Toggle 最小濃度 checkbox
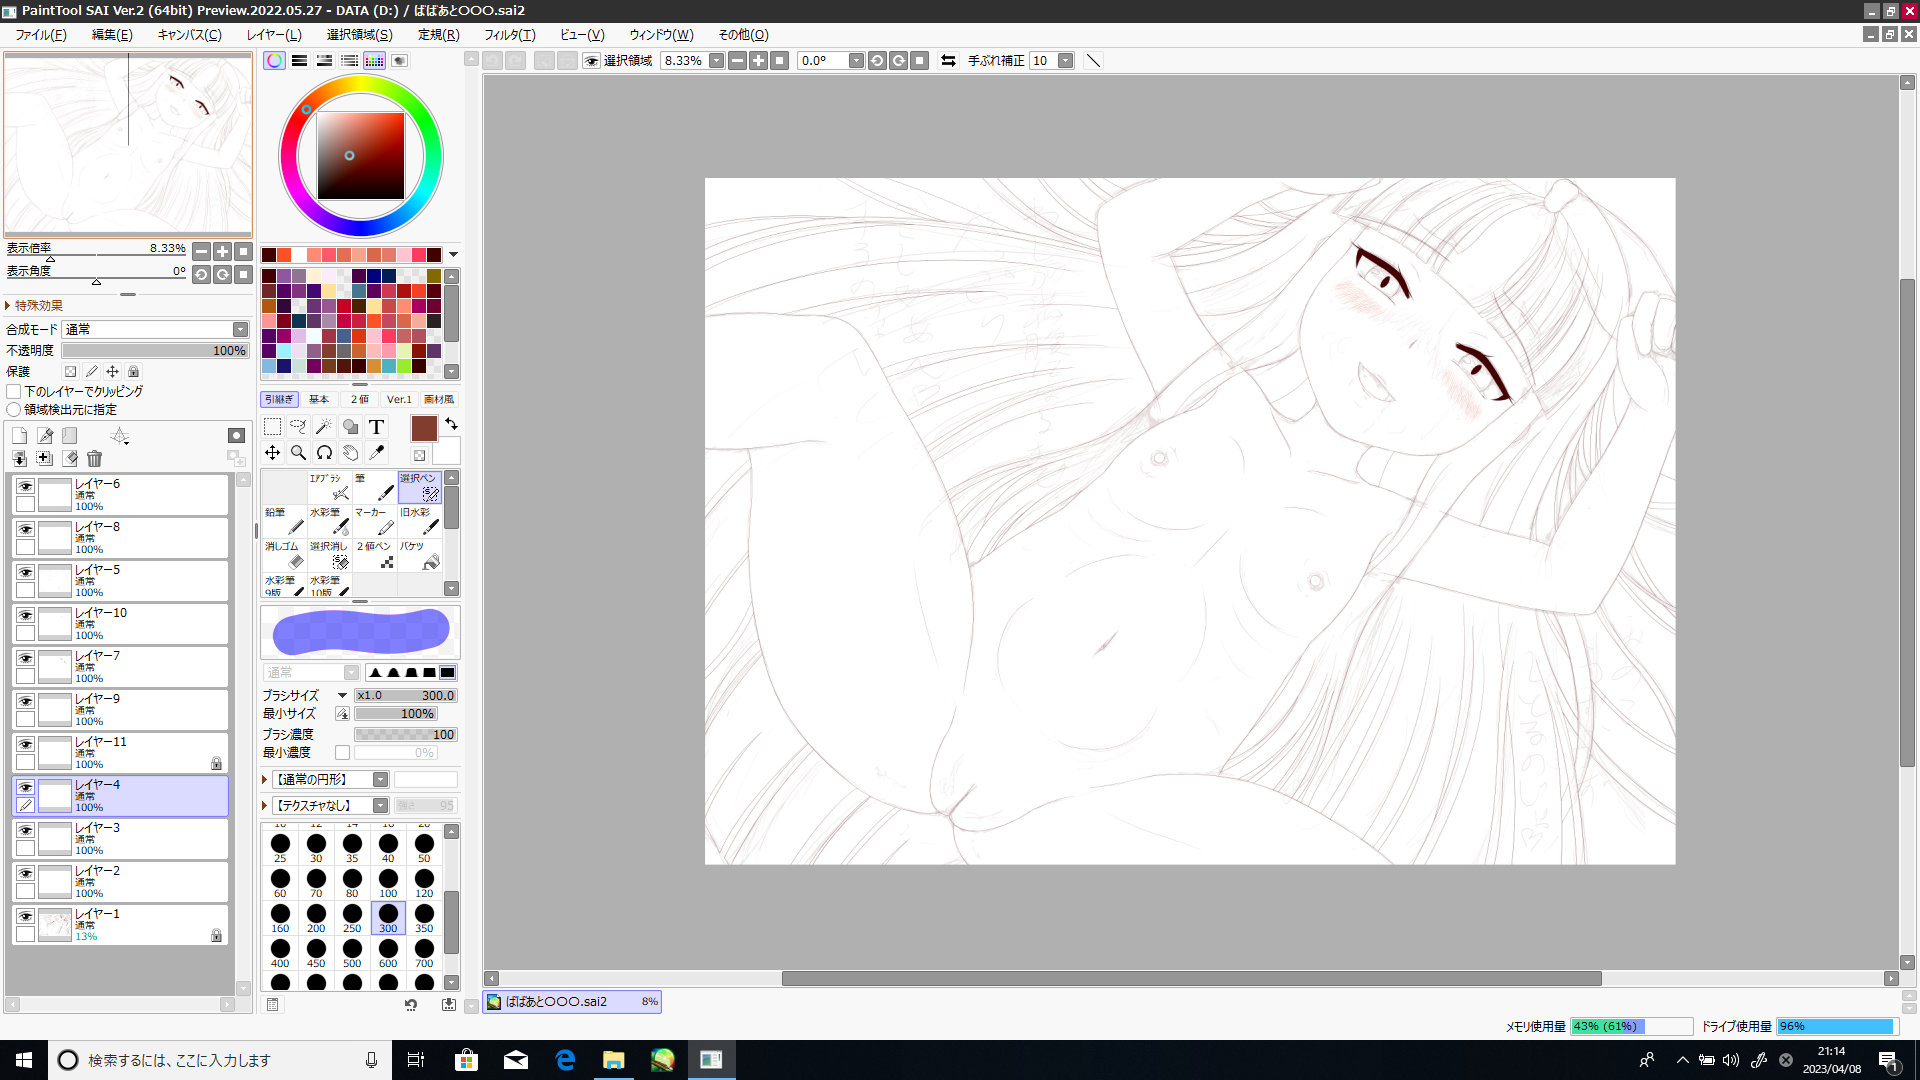This screenshot has height=1080, width=1920. [342, 753]
